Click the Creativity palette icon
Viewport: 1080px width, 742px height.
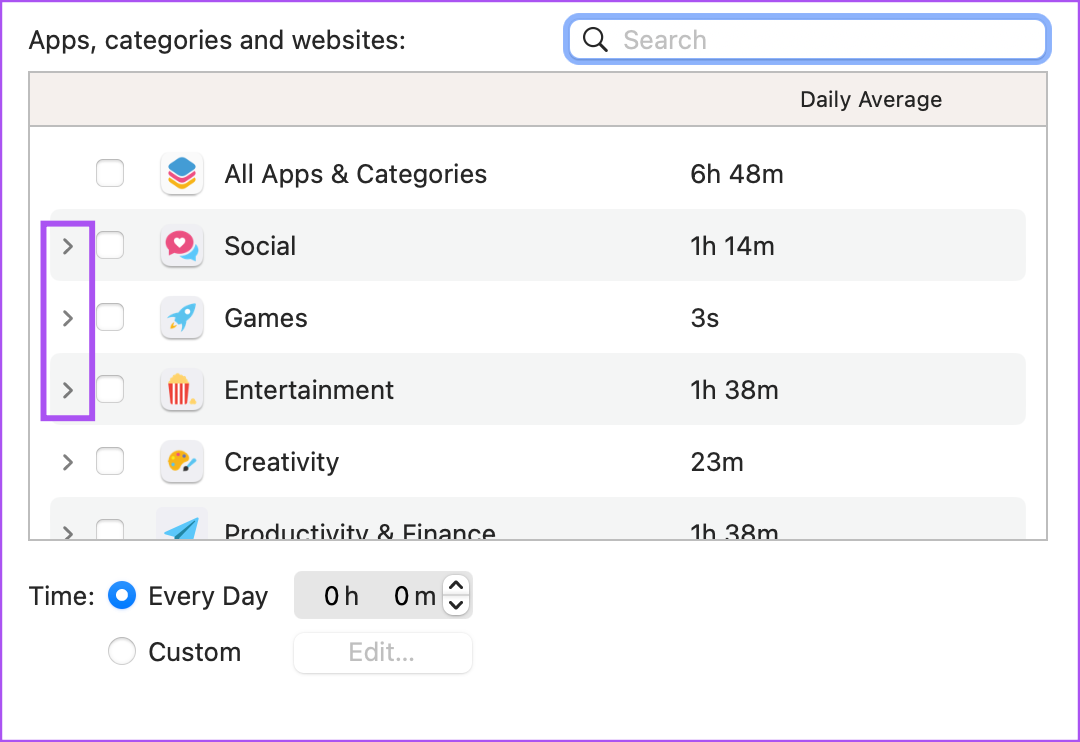(x=181, y=461)
